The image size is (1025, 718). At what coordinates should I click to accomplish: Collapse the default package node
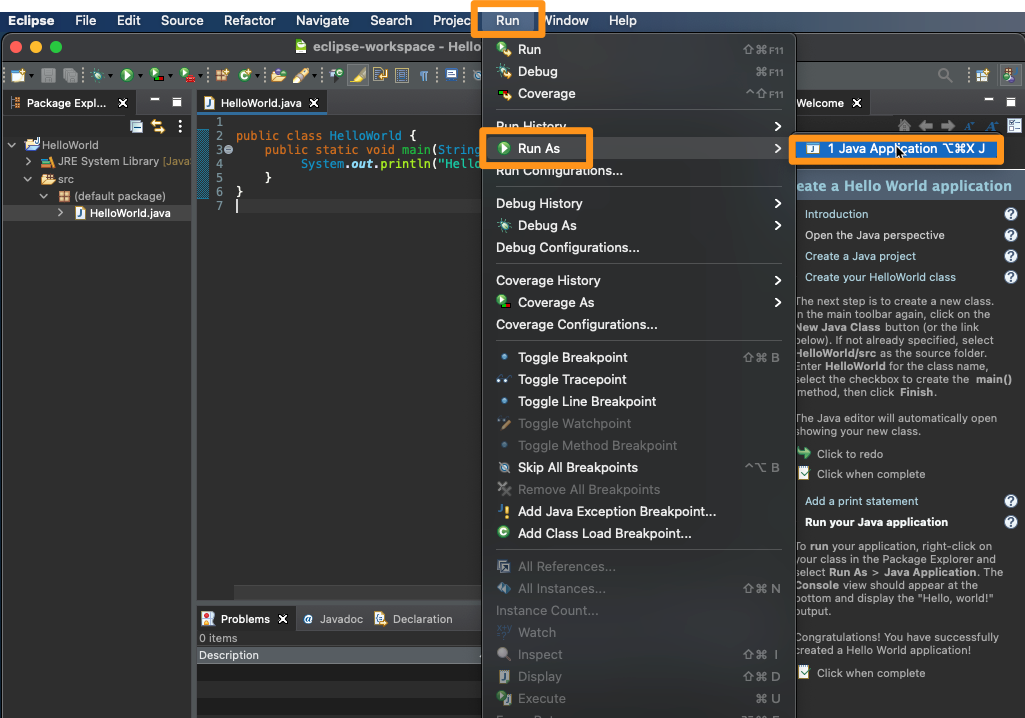point(44,196)
